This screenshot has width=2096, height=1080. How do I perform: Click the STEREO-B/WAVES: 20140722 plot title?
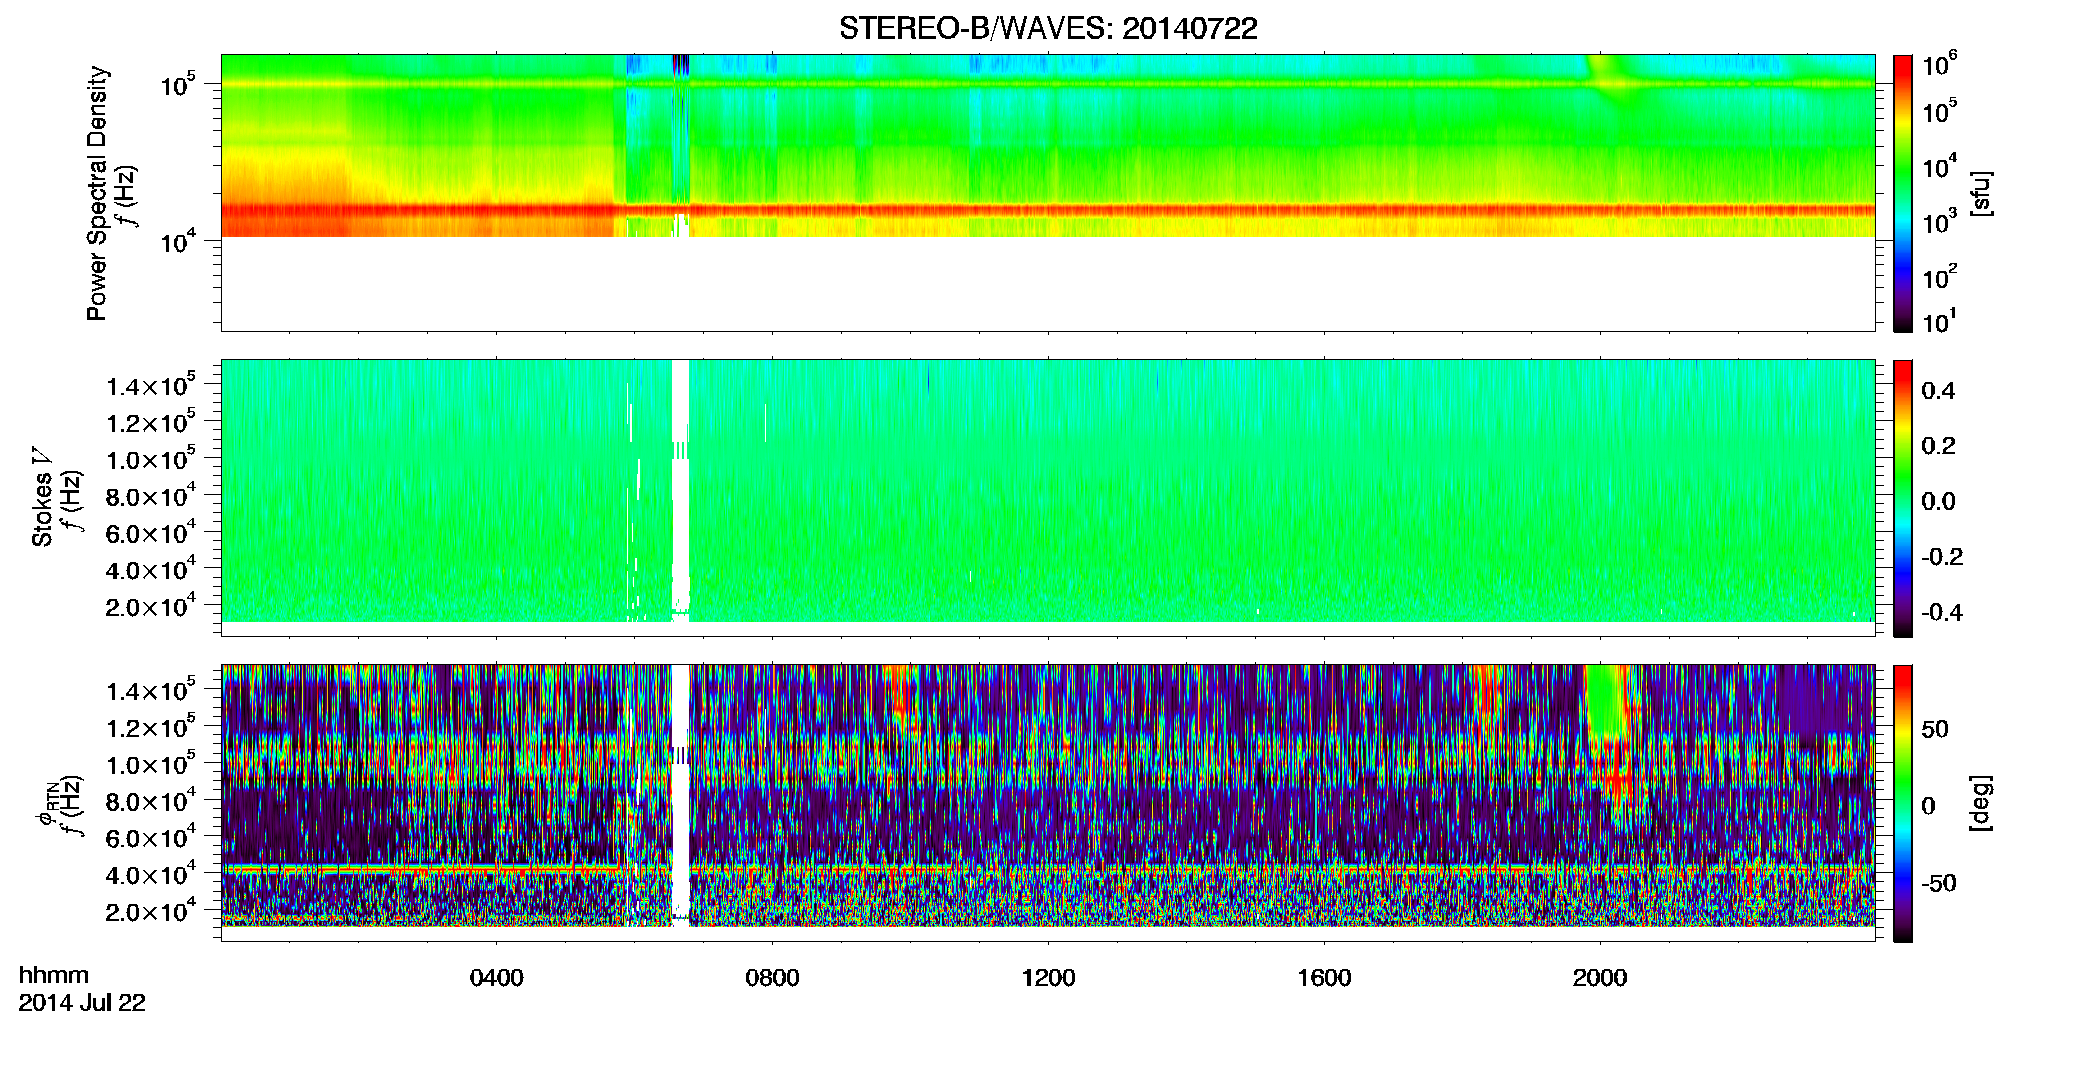[1048, 28]
